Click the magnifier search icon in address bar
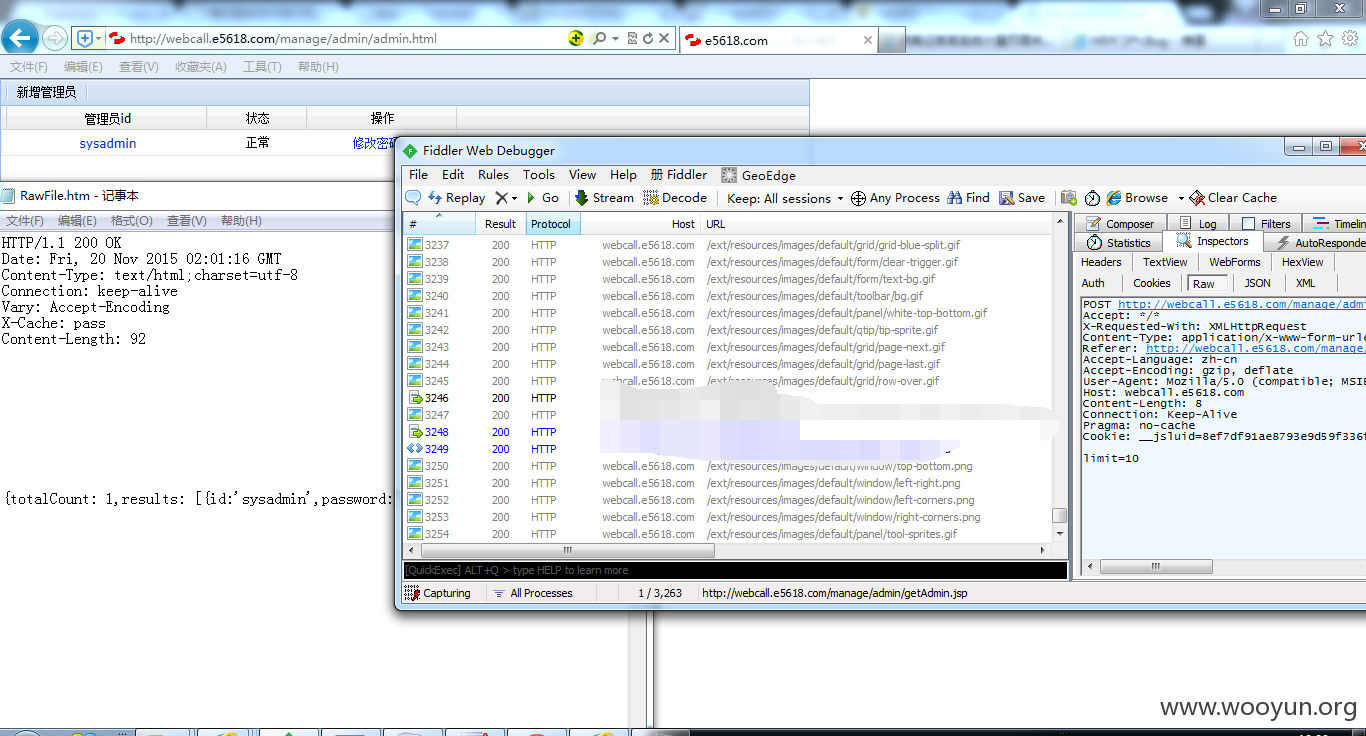This screenshot has width=1366, height=736. pyautogui.click(x=598, y=38)
